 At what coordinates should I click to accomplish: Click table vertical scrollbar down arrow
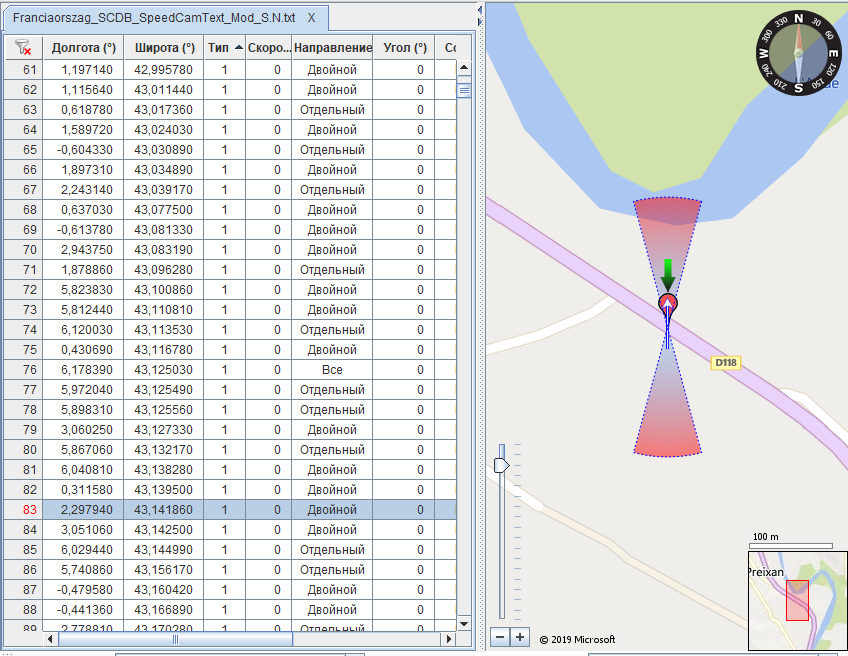tap(464, 624)
